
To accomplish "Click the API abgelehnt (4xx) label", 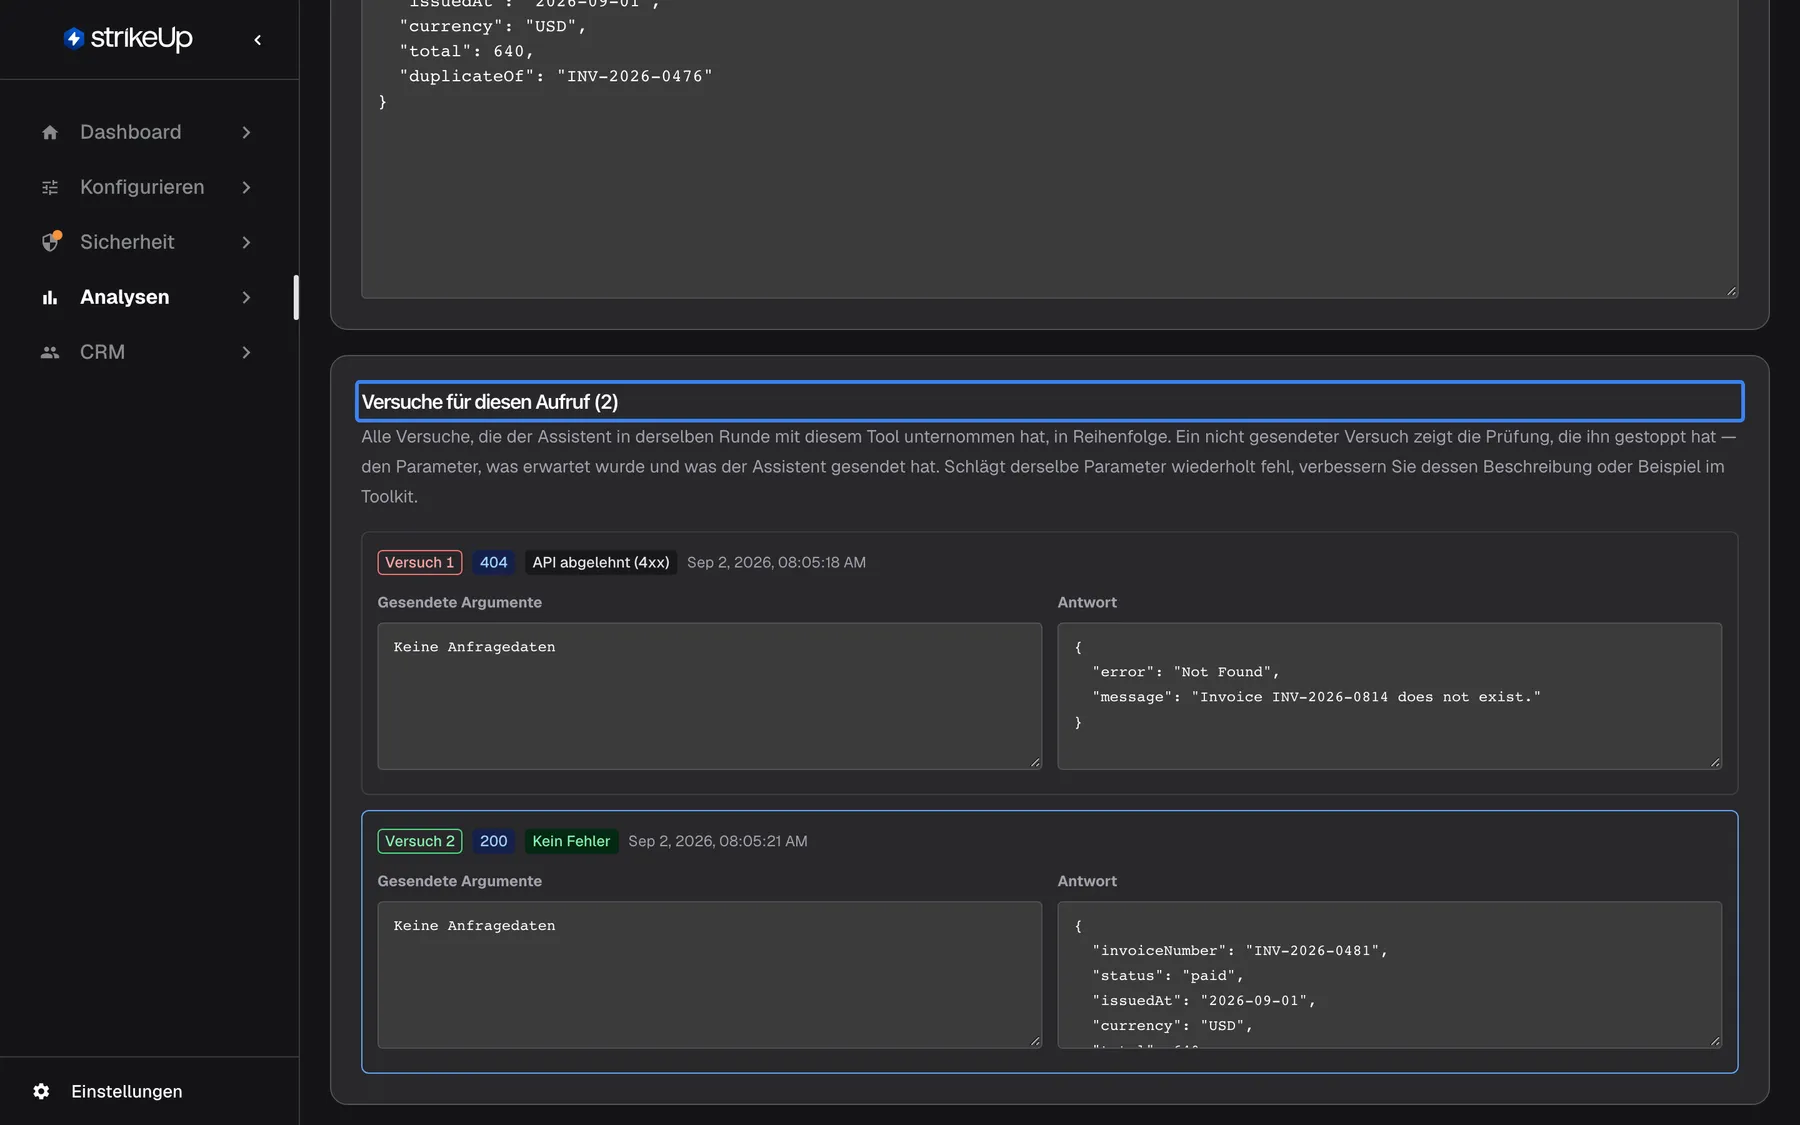I will coord(601,562).
